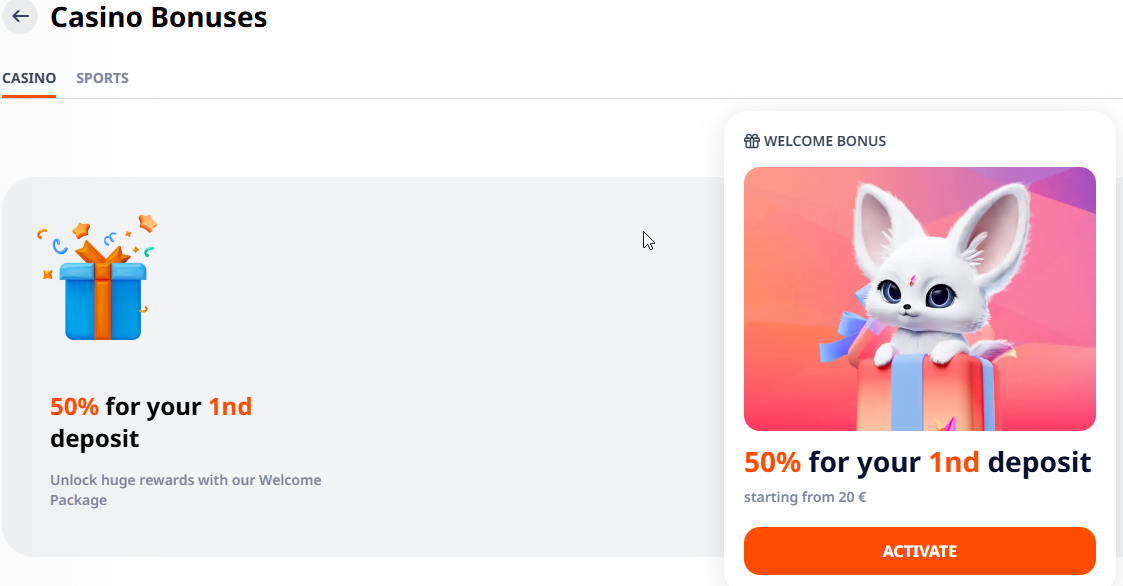The image size is (1123, 586).
Task: Click the 'Unlock huge rewards' description text
Action: pos(186,490)
